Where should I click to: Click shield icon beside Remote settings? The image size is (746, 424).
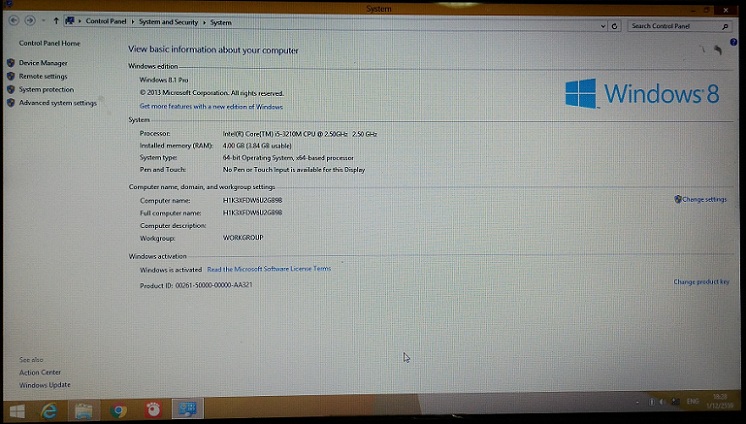click(x=11, y=76)
